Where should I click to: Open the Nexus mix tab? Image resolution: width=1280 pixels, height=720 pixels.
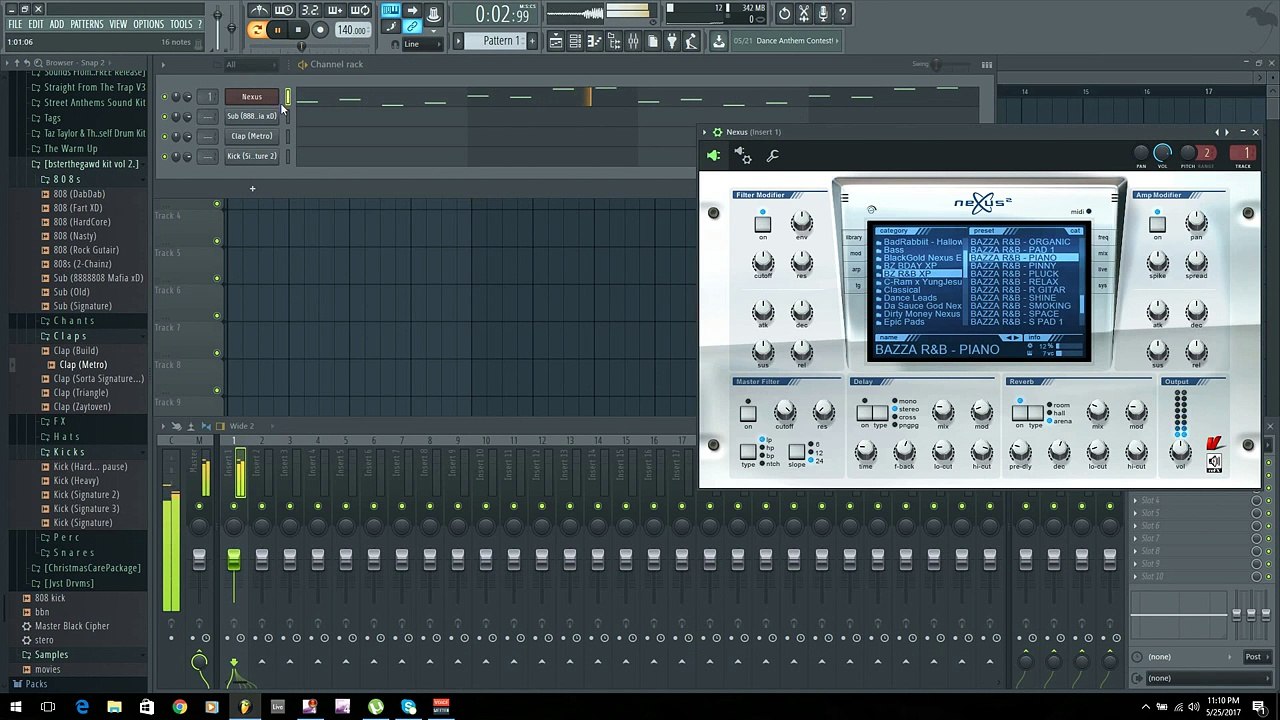1103,254
